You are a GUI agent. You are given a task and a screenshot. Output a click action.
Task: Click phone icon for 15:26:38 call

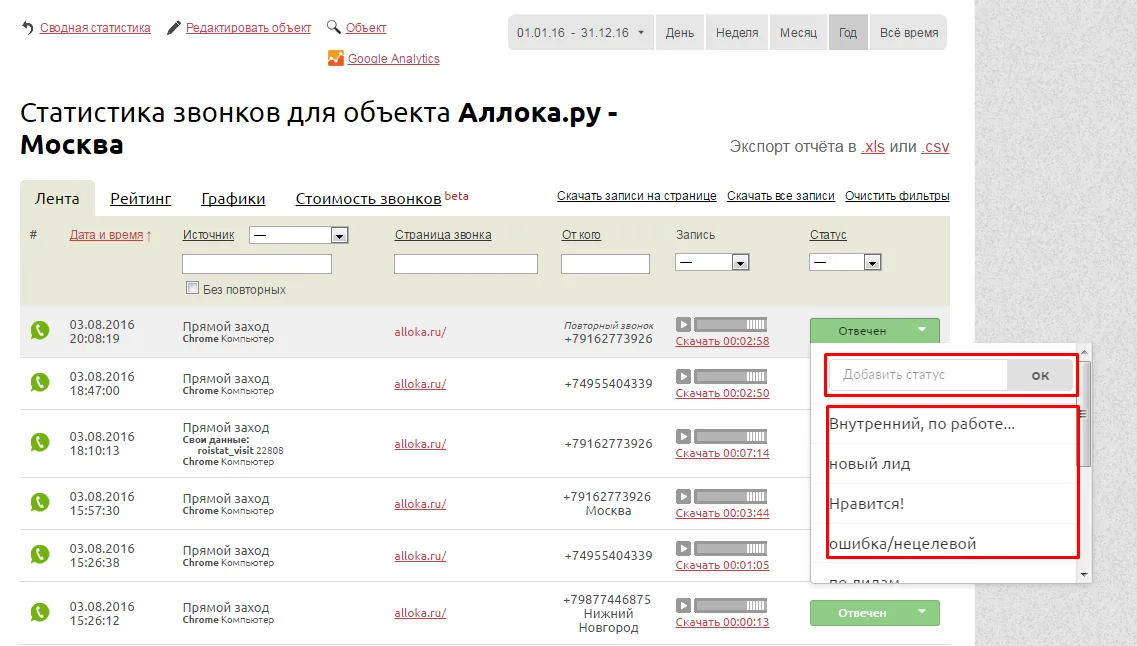pyautogui.click(x=40, y=555)
